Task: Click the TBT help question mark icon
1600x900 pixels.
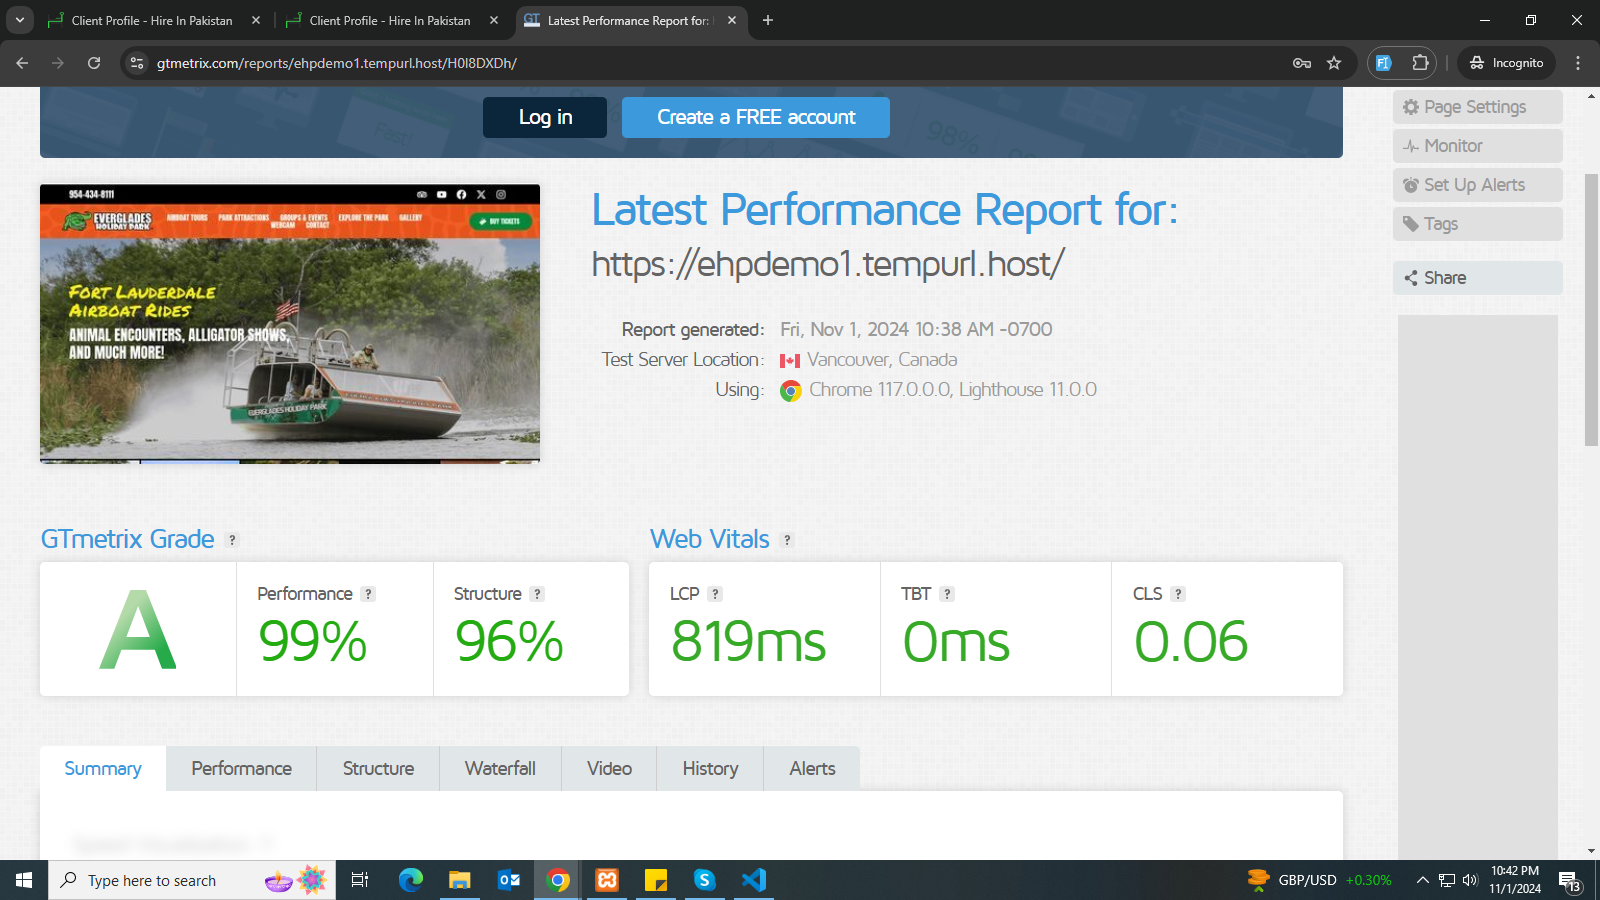Action: point(947,594)
